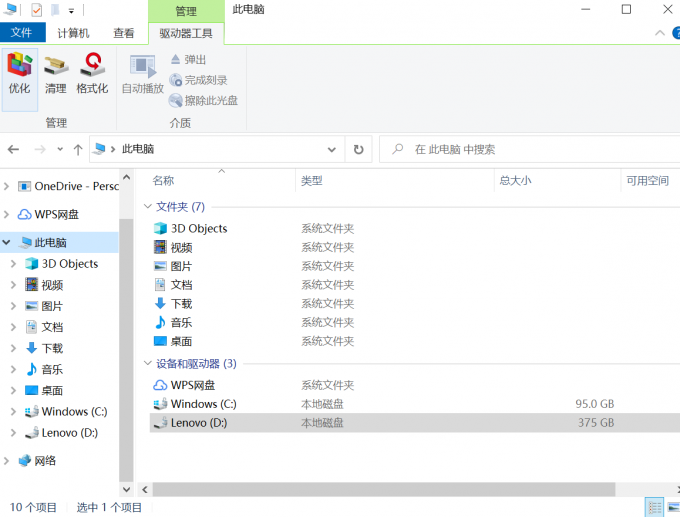The width and height of the screenshot is (680, 517).
Task: Open the 计算机 ribbon tab
Action: point(73,33)
